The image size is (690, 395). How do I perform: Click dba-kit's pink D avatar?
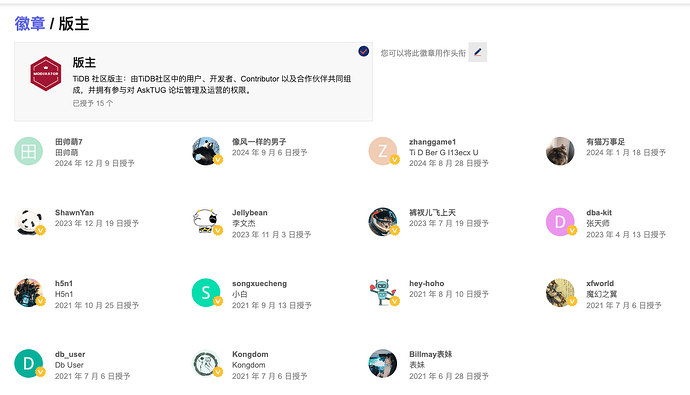(x=560, y=222)
